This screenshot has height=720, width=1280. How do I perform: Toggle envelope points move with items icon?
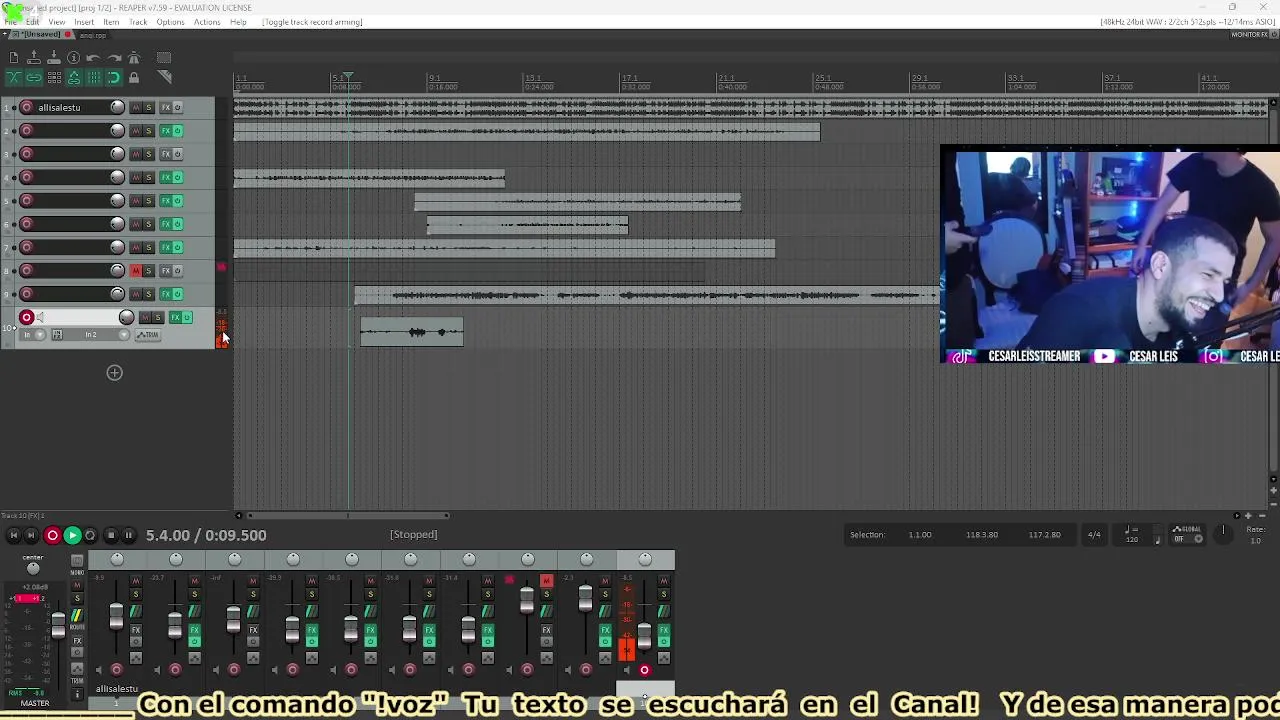pos(74,78)
